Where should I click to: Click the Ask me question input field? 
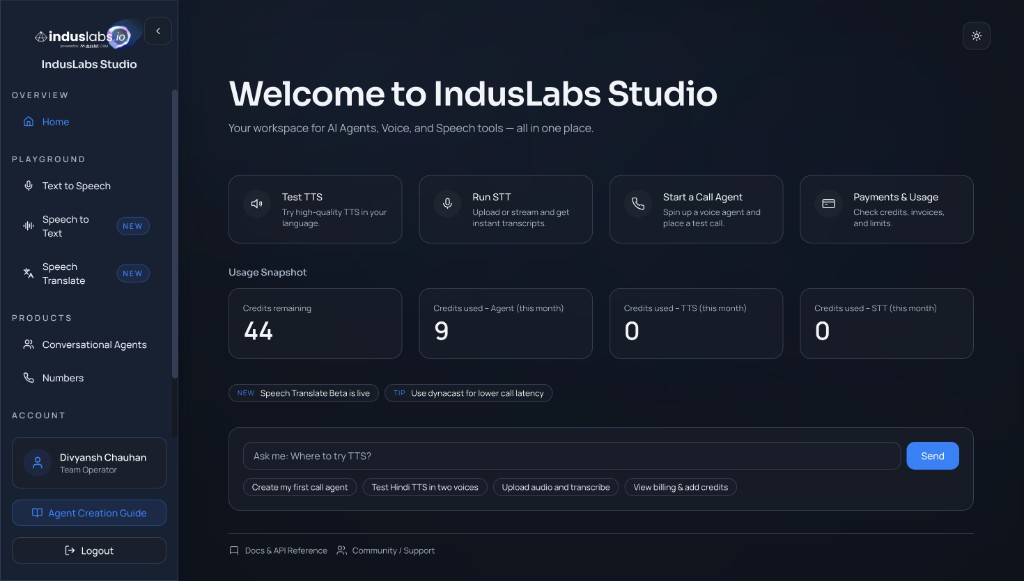point(570,455)
